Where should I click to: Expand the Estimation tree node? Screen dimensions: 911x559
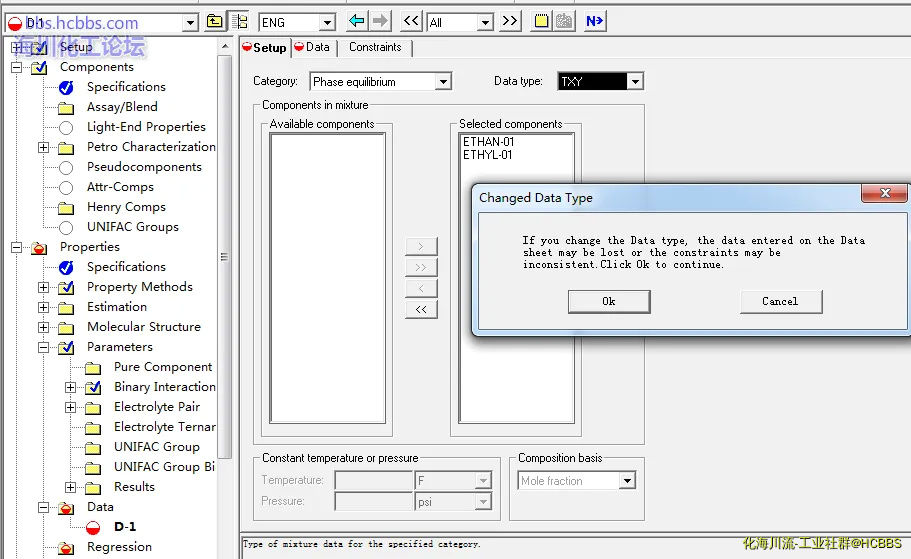click(44, 307)
